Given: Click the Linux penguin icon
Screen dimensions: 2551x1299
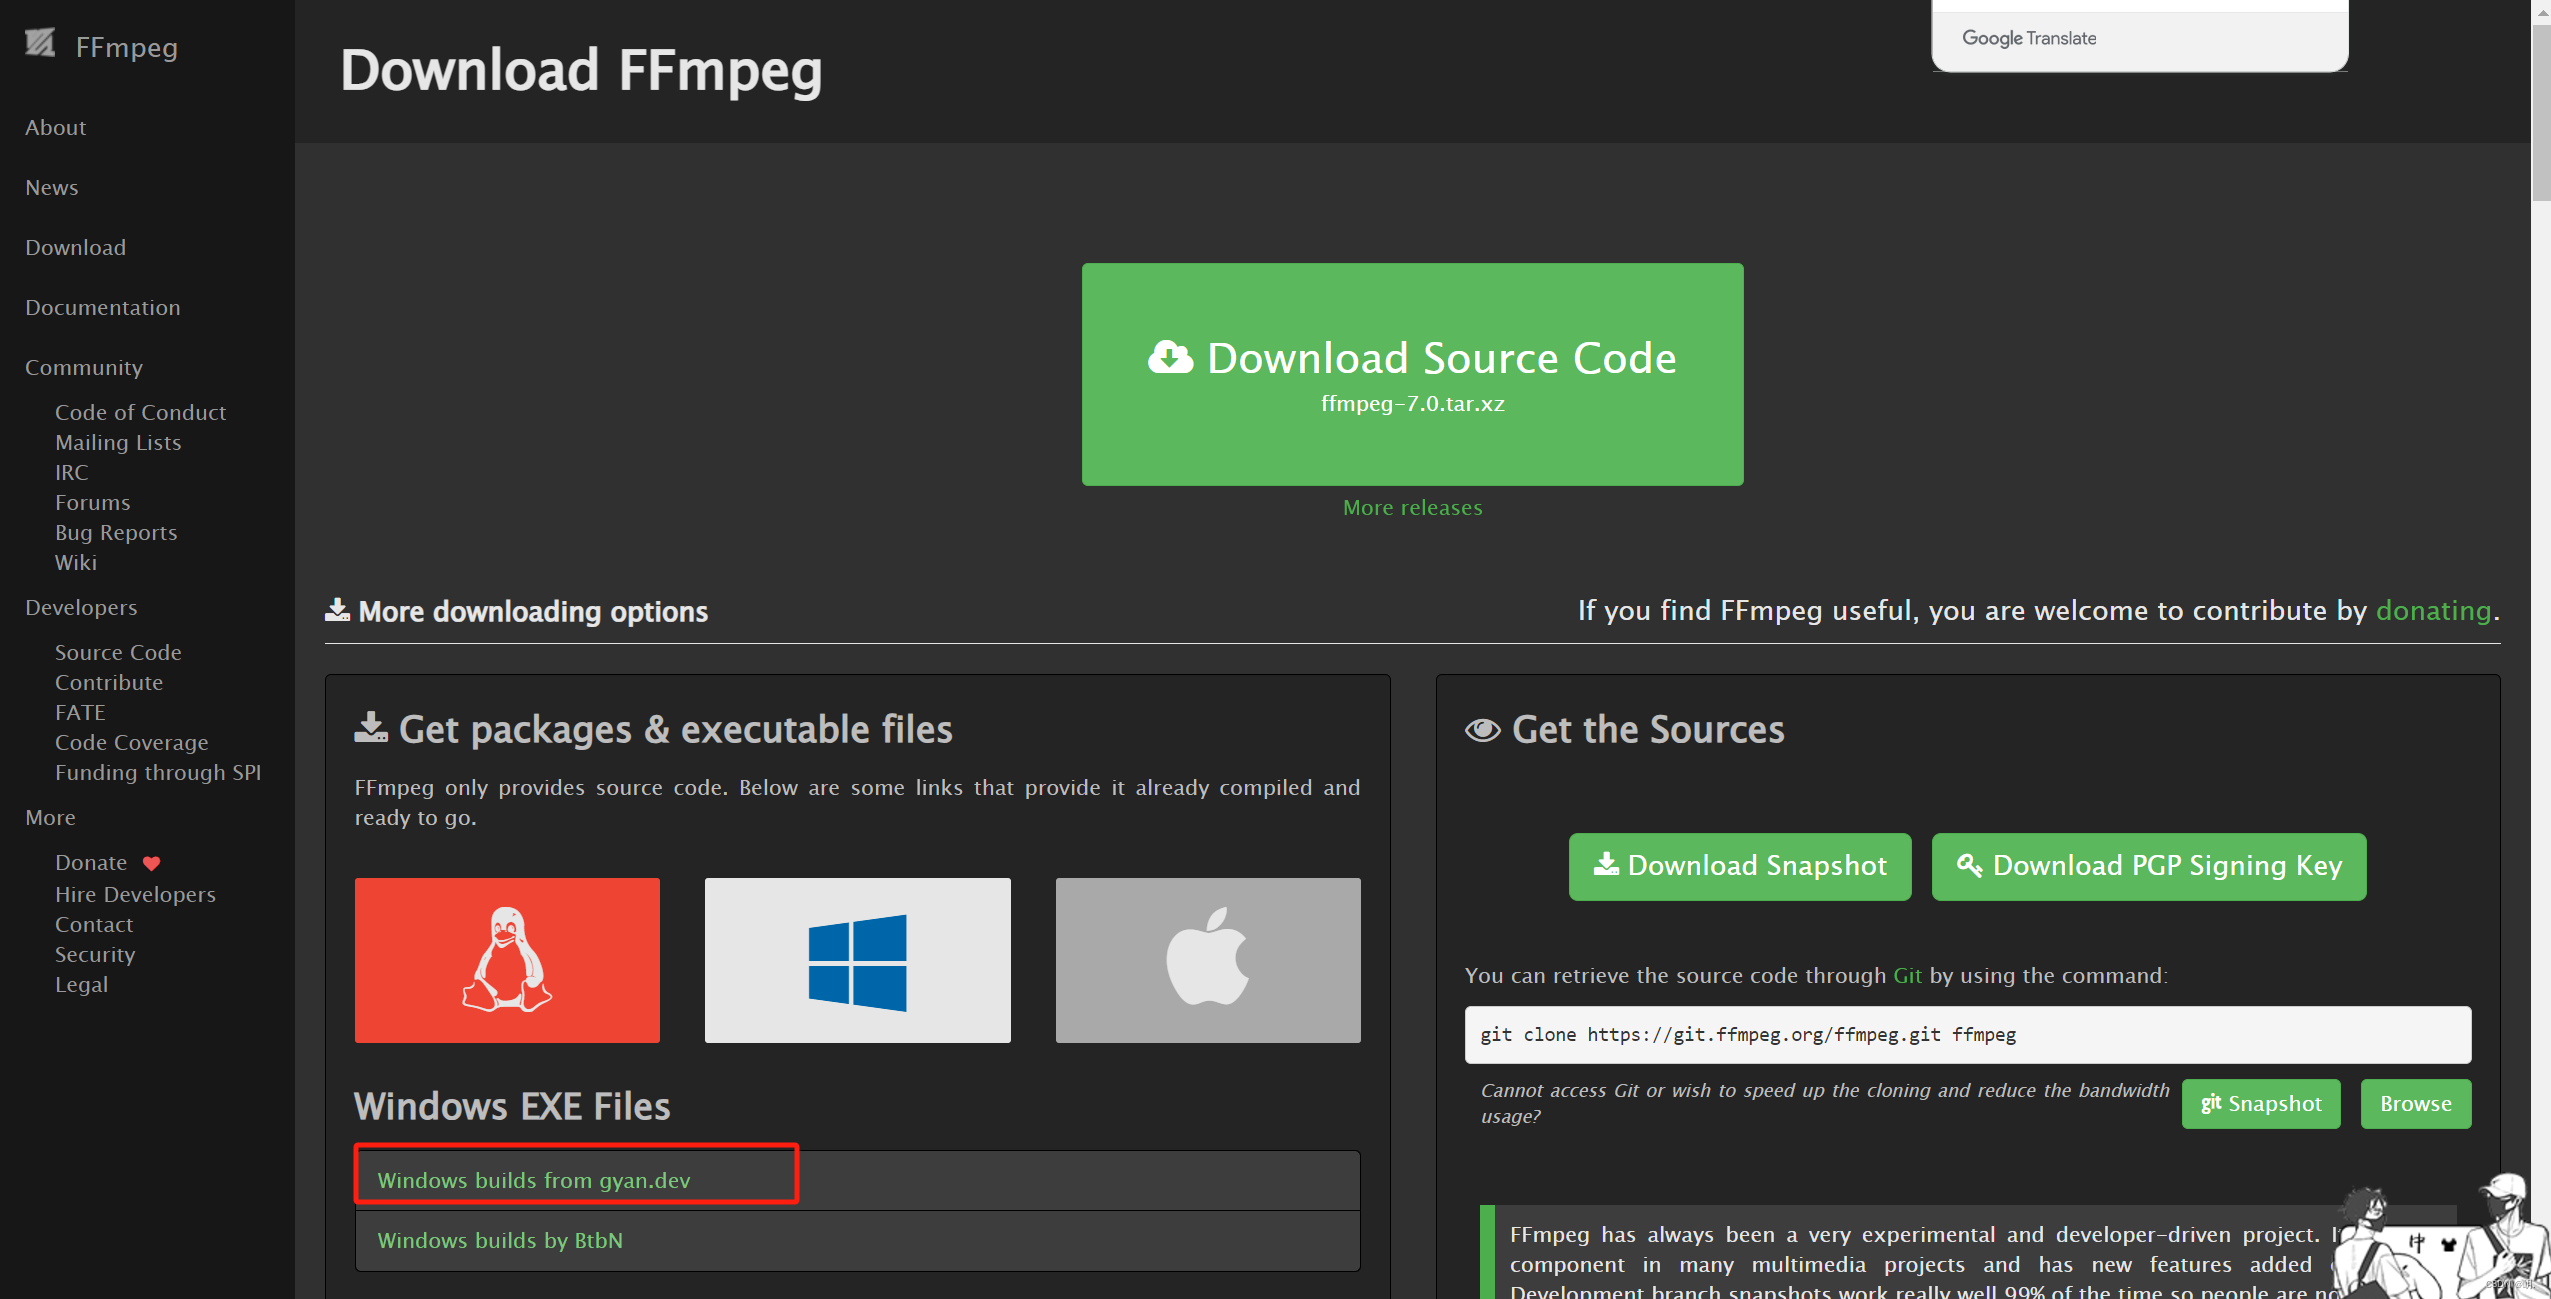Looking at the screenshot, I should [x=507, y=961].
